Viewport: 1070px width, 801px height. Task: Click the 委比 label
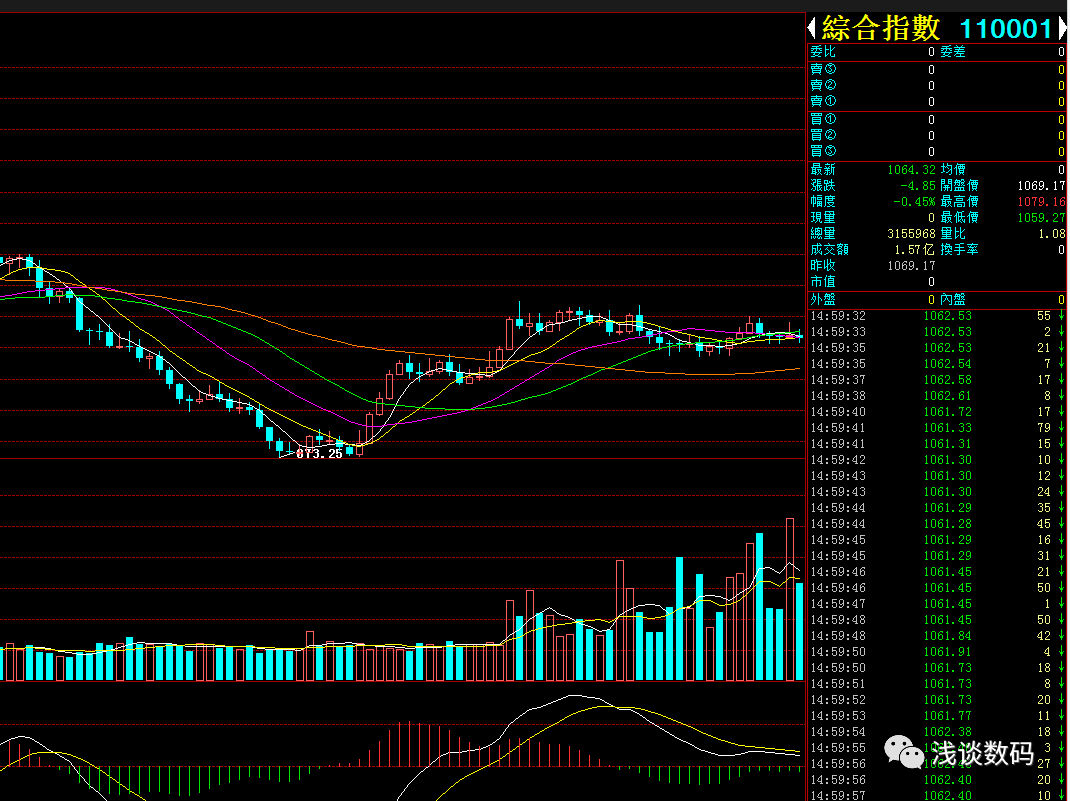pyautogui.click(x=823, y=52)
